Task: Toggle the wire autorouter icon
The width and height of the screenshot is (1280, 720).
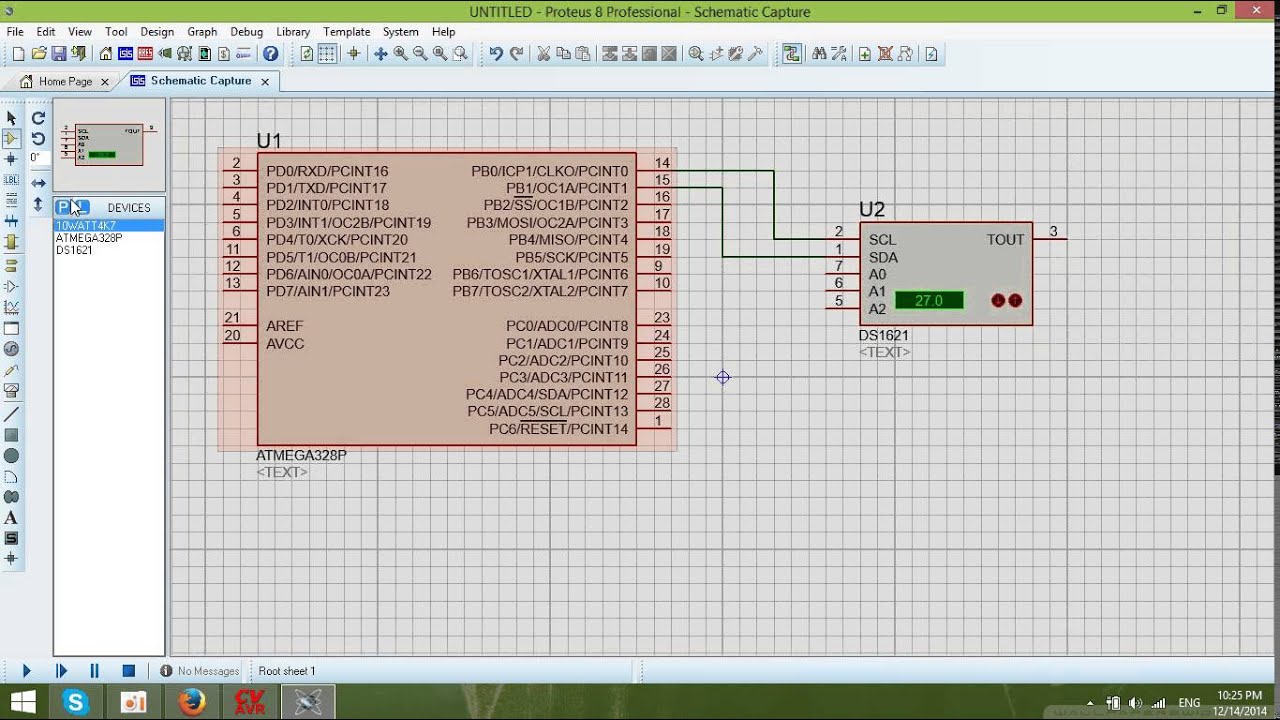Action: pos(792,54)
